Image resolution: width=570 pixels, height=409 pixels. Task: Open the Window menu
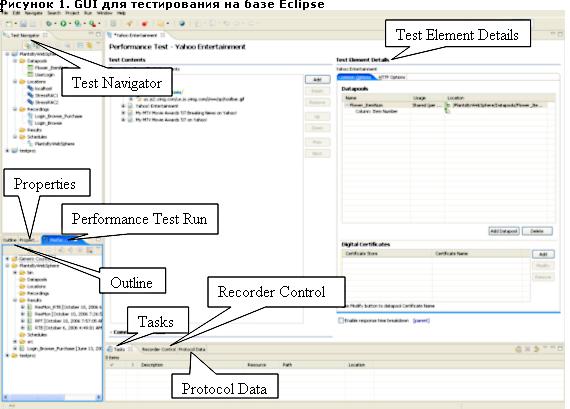coord(104,13)
